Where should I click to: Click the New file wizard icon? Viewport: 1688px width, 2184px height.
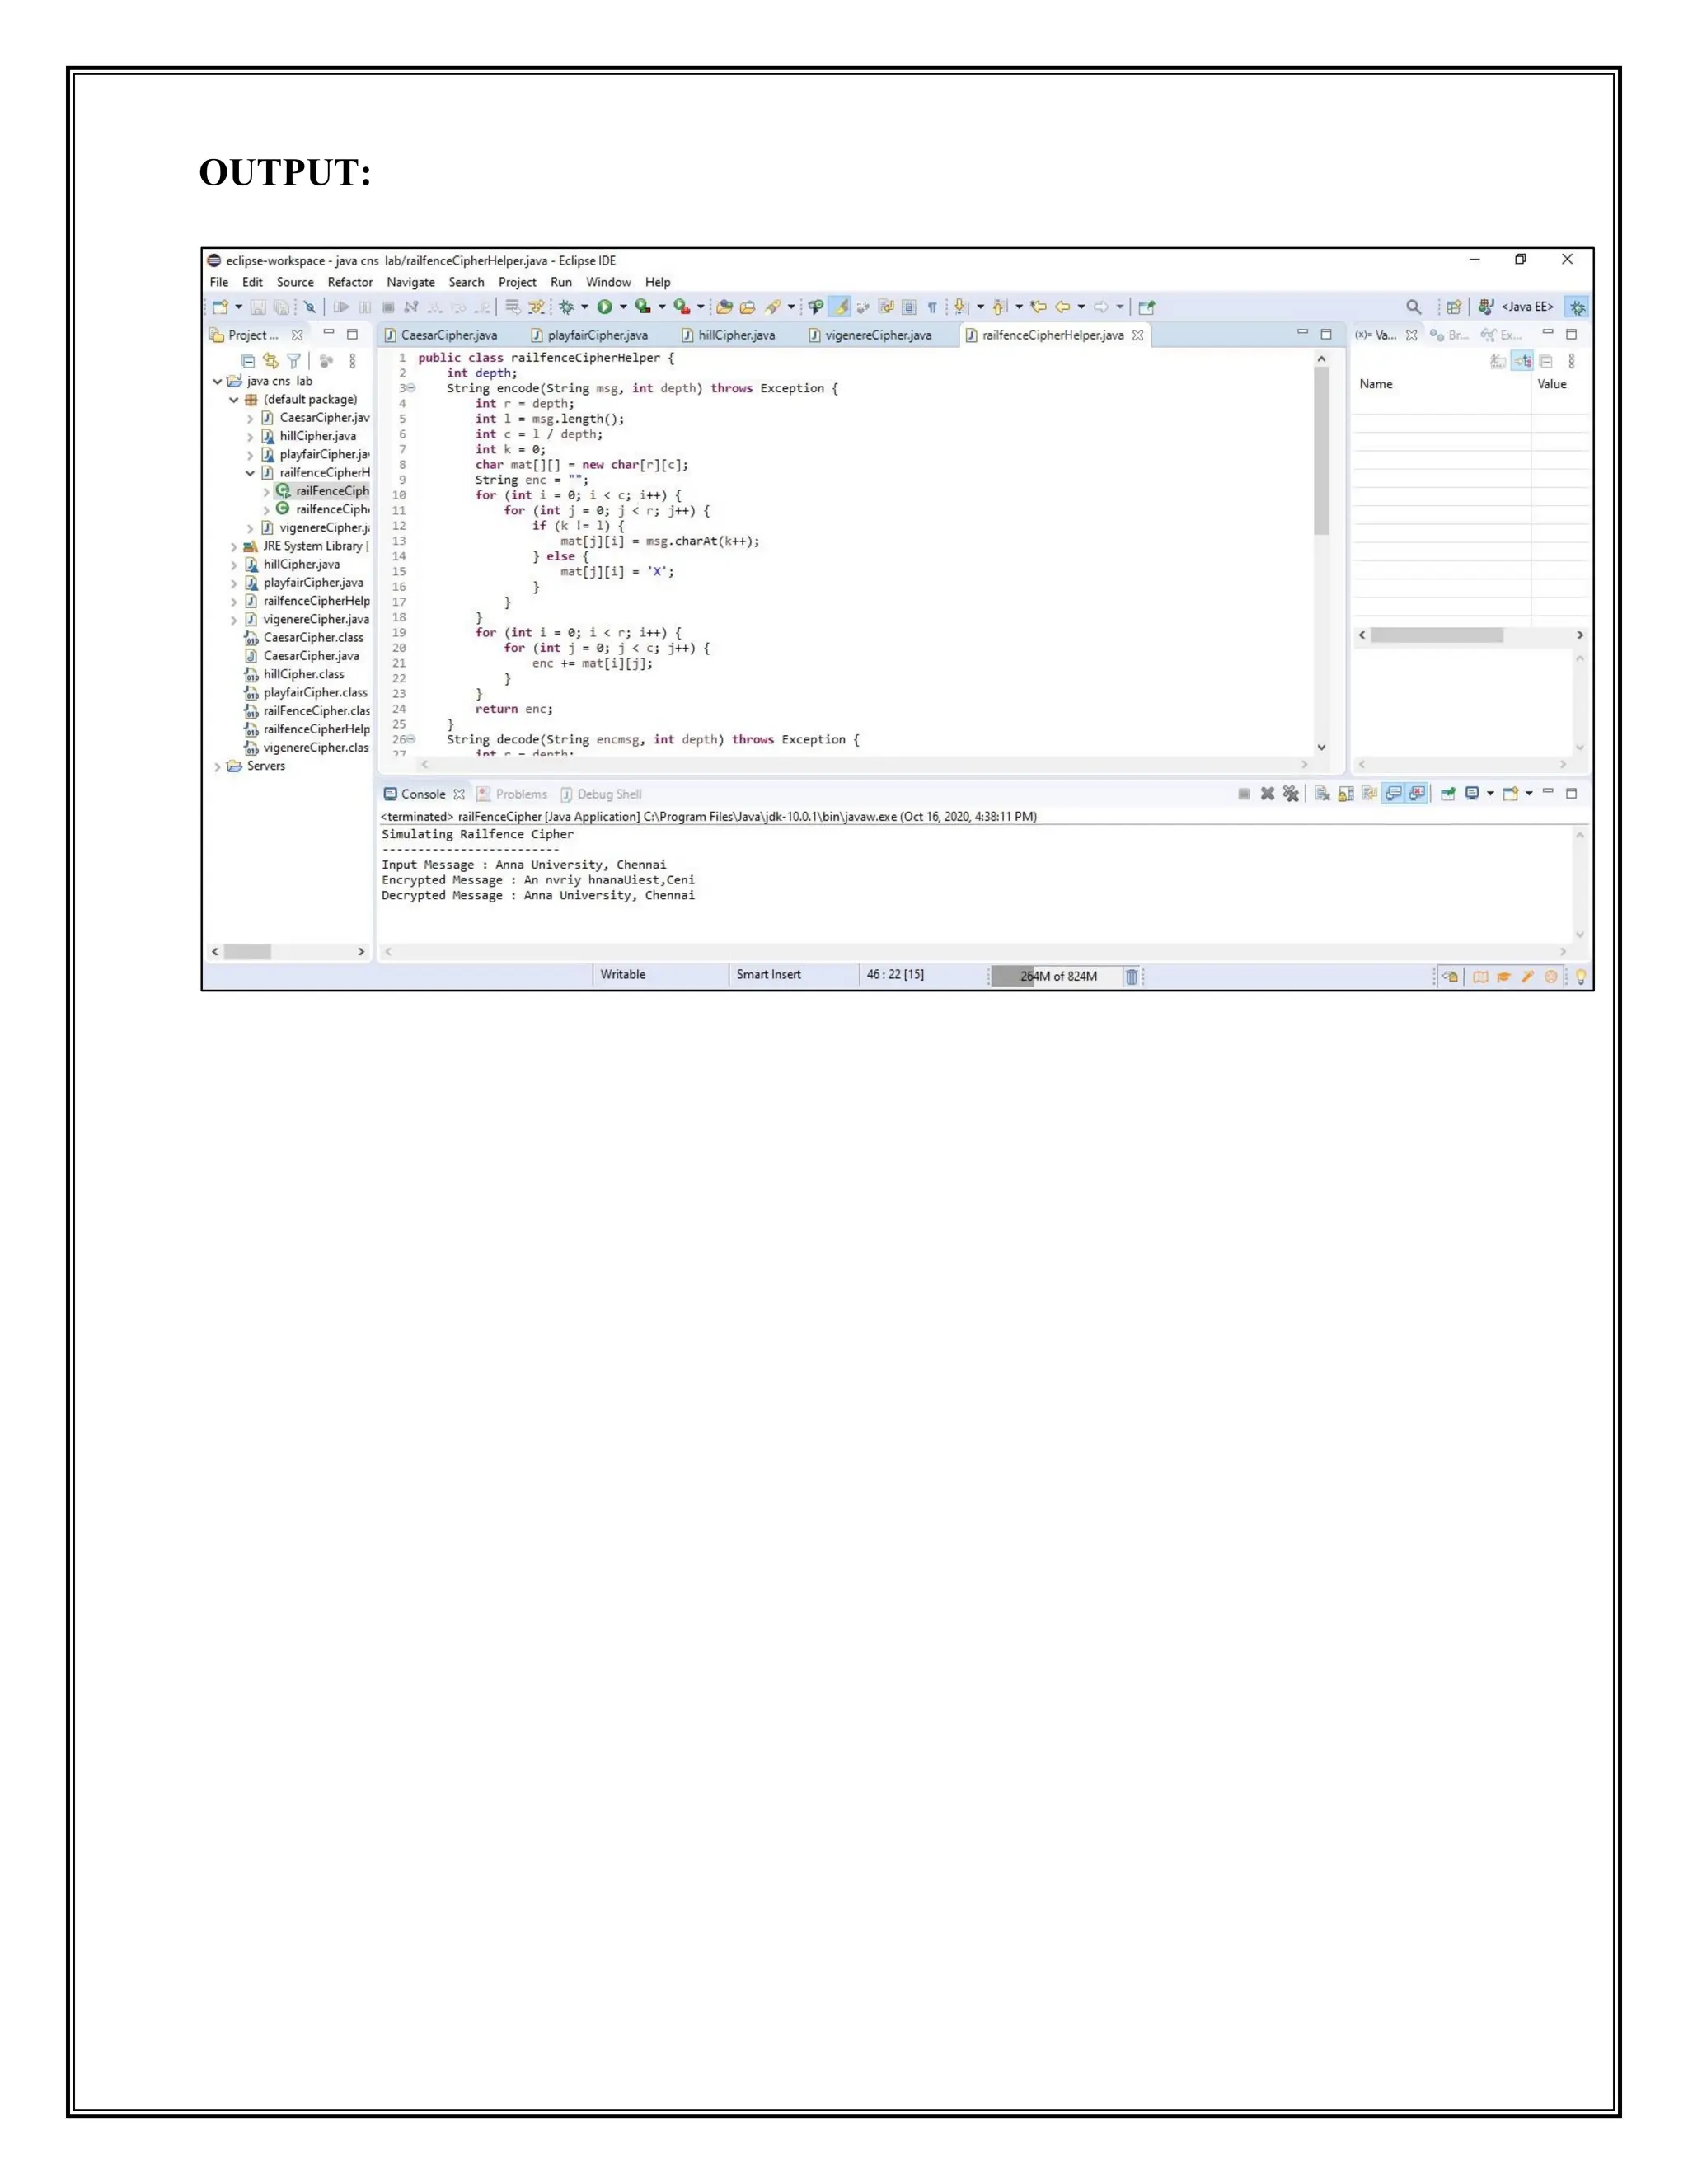tap(221, 307)
